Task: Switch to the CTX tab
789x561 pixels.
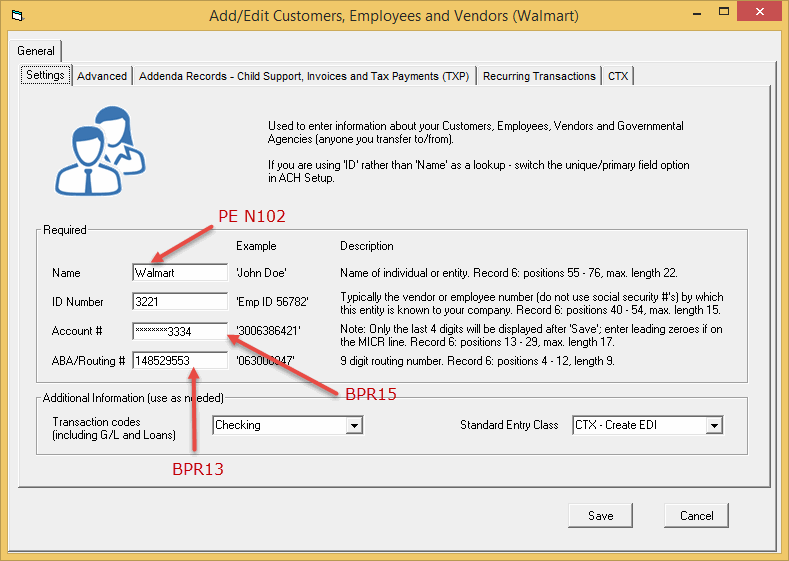Action: 618,76
